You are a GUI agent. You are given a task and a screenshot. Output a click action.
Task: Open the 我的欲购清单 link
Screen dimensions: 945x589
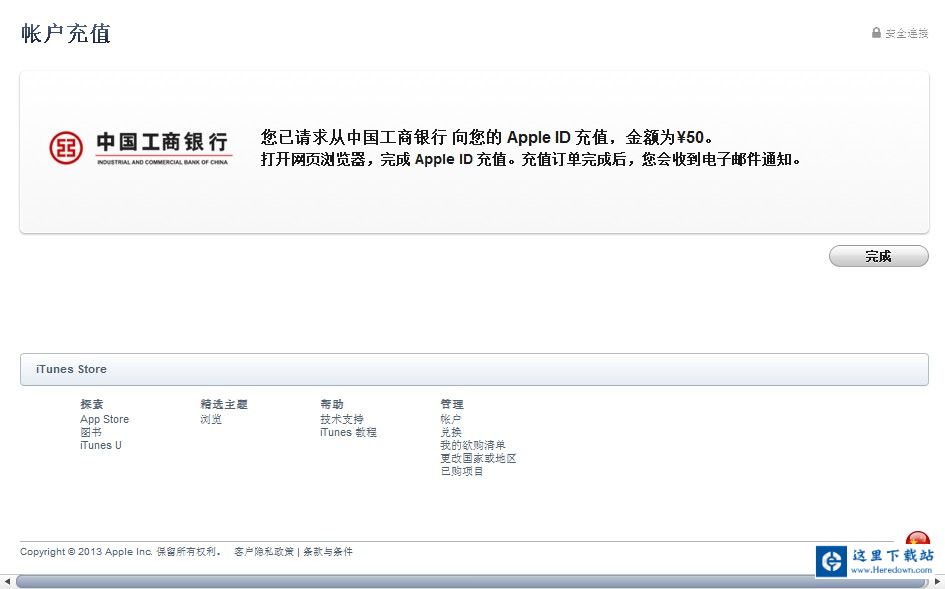point(472,445)
